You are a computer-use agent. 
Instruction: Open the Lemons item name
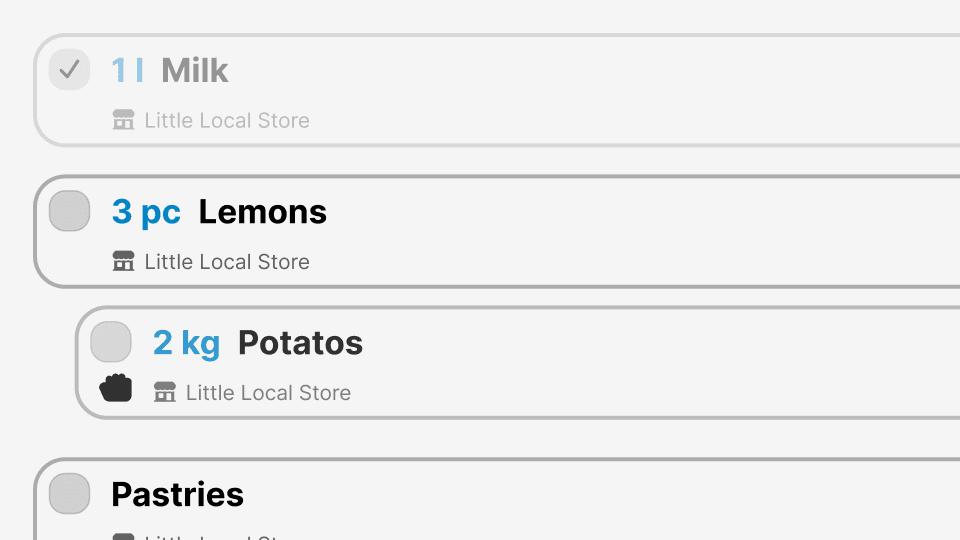tap(262, 212)
